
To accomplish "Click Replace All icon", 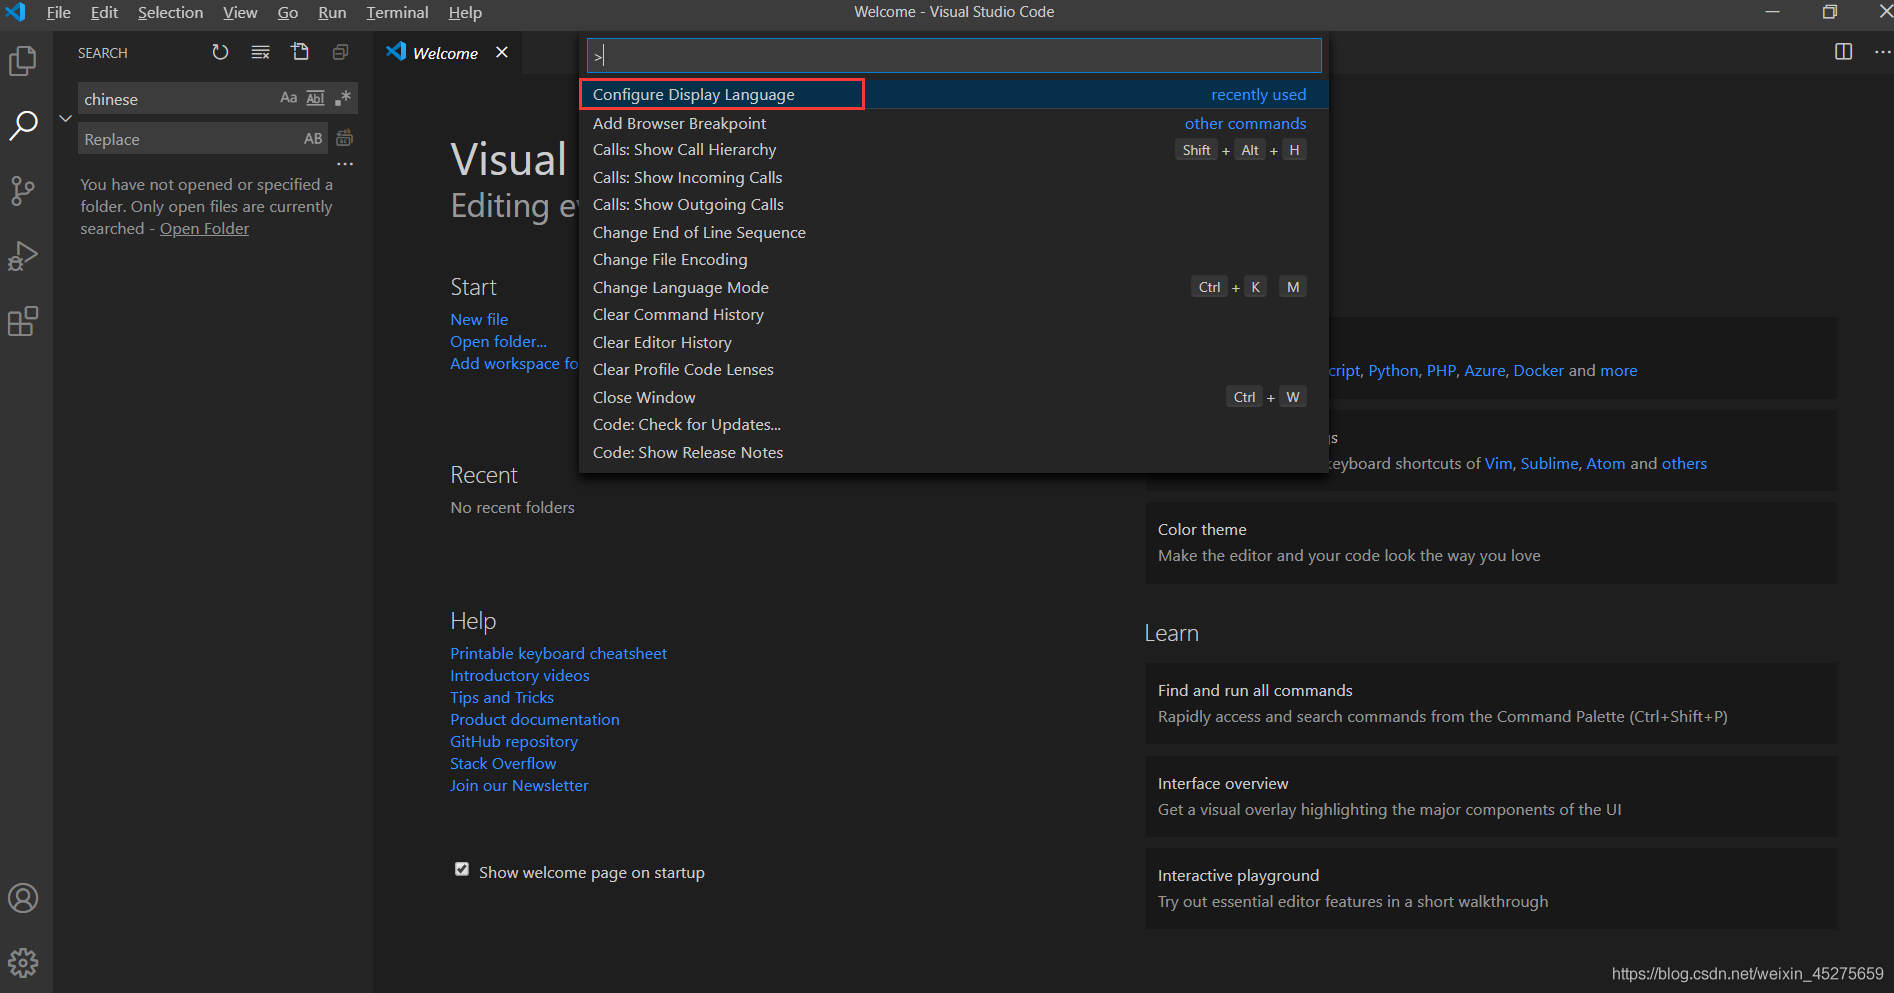I will (x=345, y=138).
